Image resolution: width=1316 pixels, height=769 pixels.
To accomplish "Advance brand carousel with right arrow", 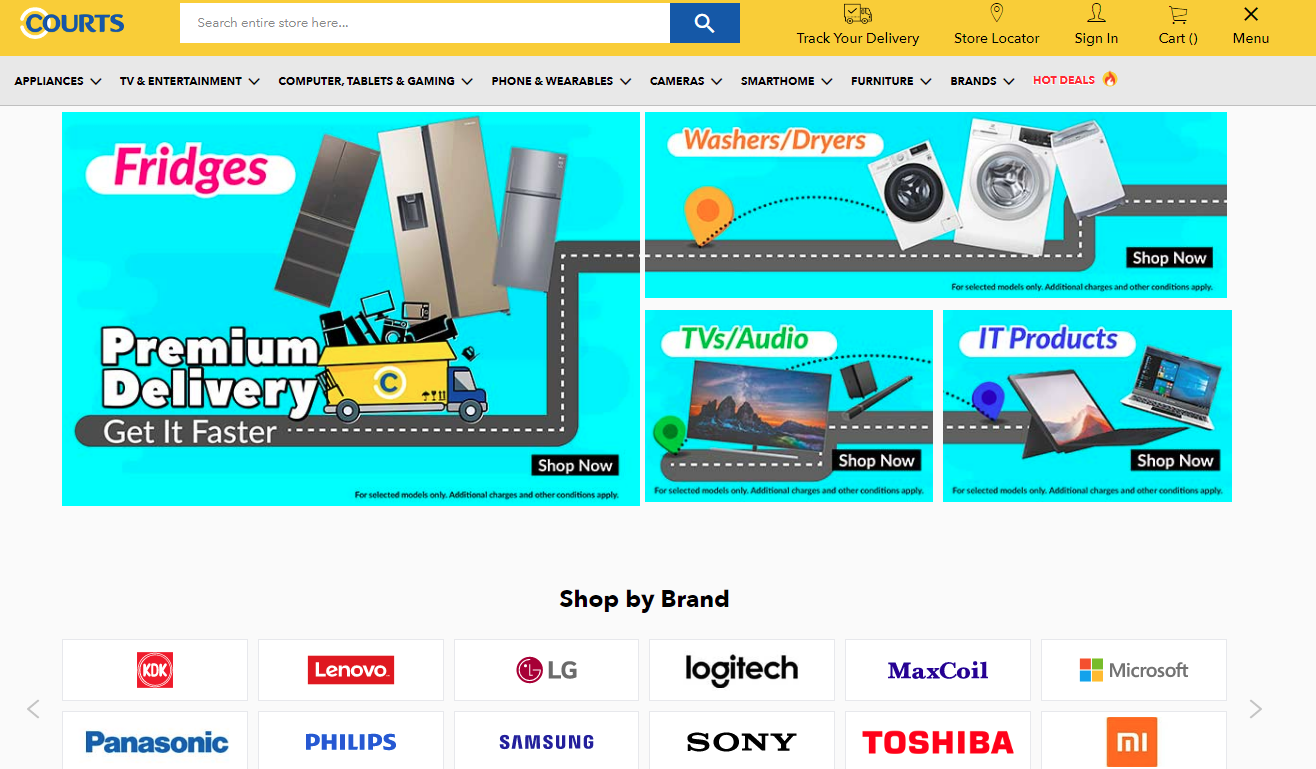I will point(1256,709).
